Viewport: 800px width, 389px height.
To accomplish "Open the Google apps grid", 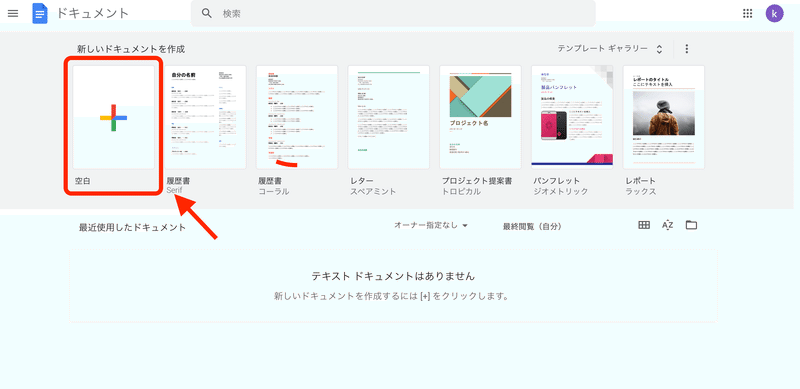I will (747, 14).
